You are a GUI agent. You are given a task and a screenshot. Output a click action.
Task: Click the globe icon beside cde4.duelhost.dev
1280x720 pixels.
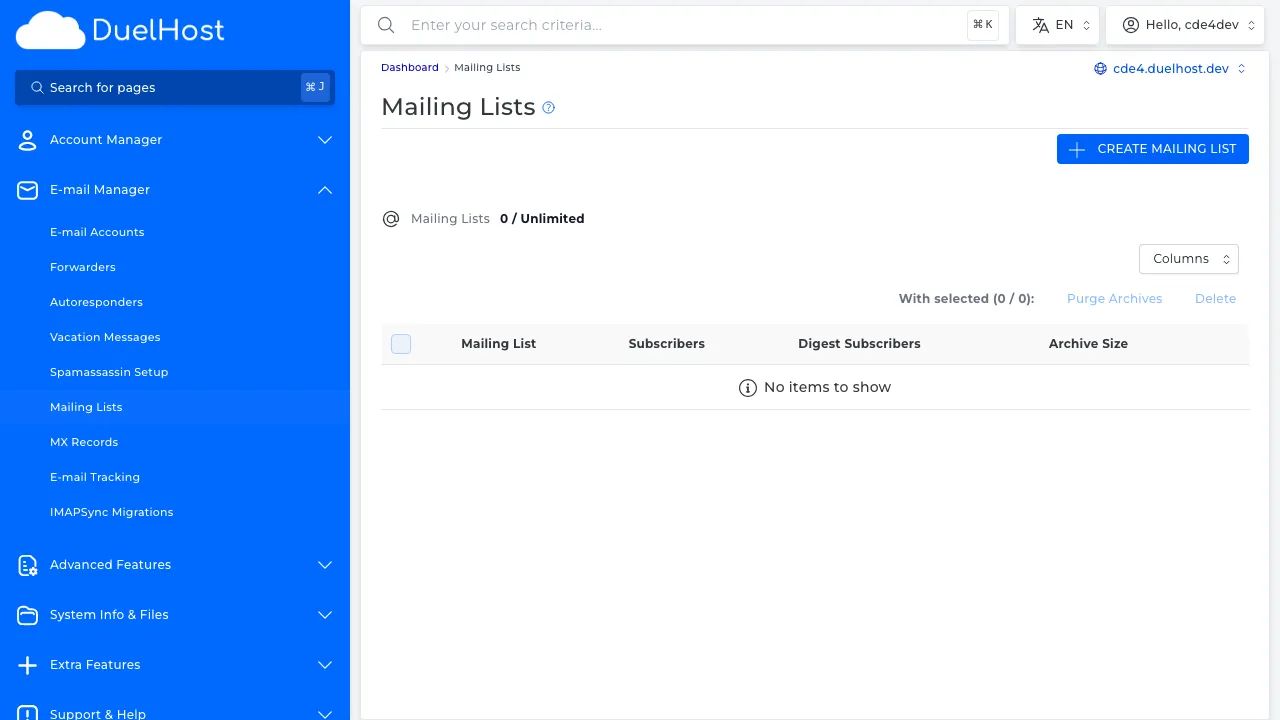(x=1100, y=68)
